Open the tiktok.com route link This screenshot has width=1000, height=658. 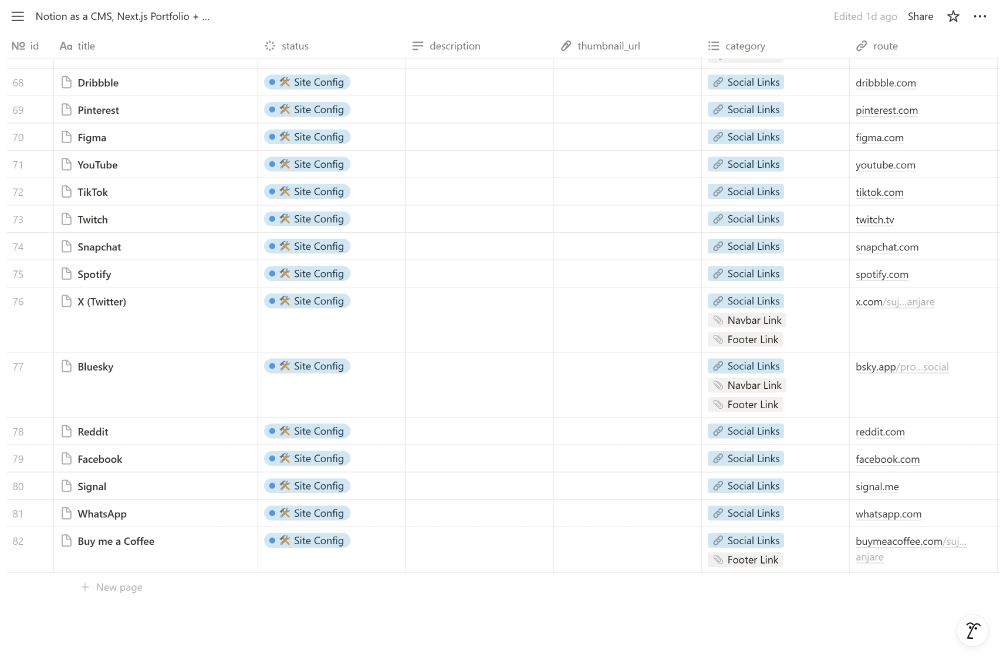pos(879,193)
